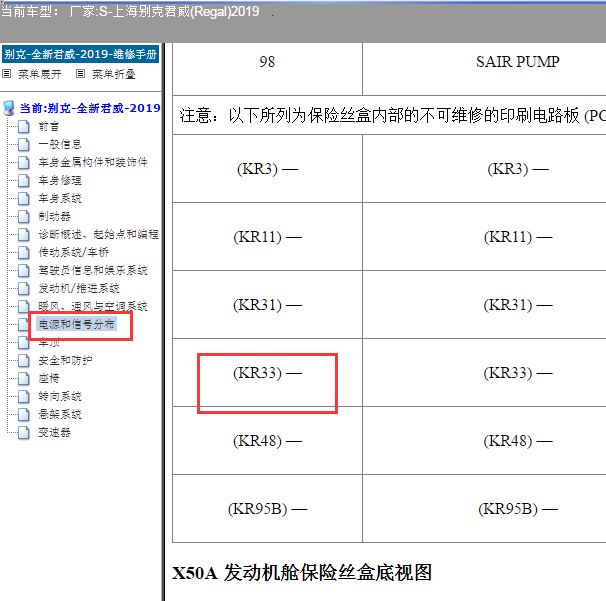This screenshot has height=601, width=606.
Task: Open the 安全和防护 tree item
Action: 65,360
